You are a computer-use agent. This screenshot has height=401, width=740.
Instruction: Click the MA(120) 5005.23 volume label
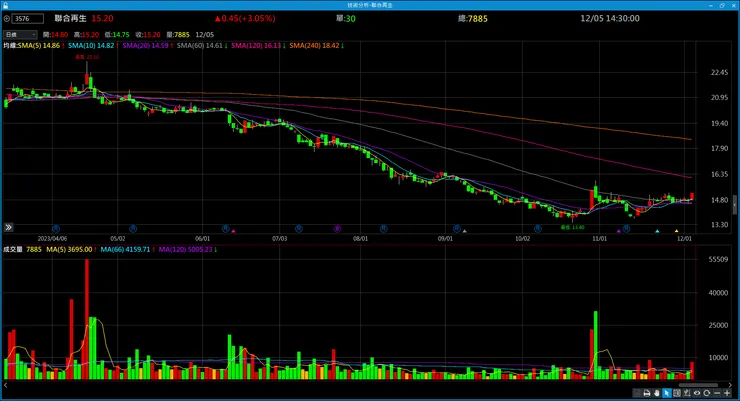(185, 249)
